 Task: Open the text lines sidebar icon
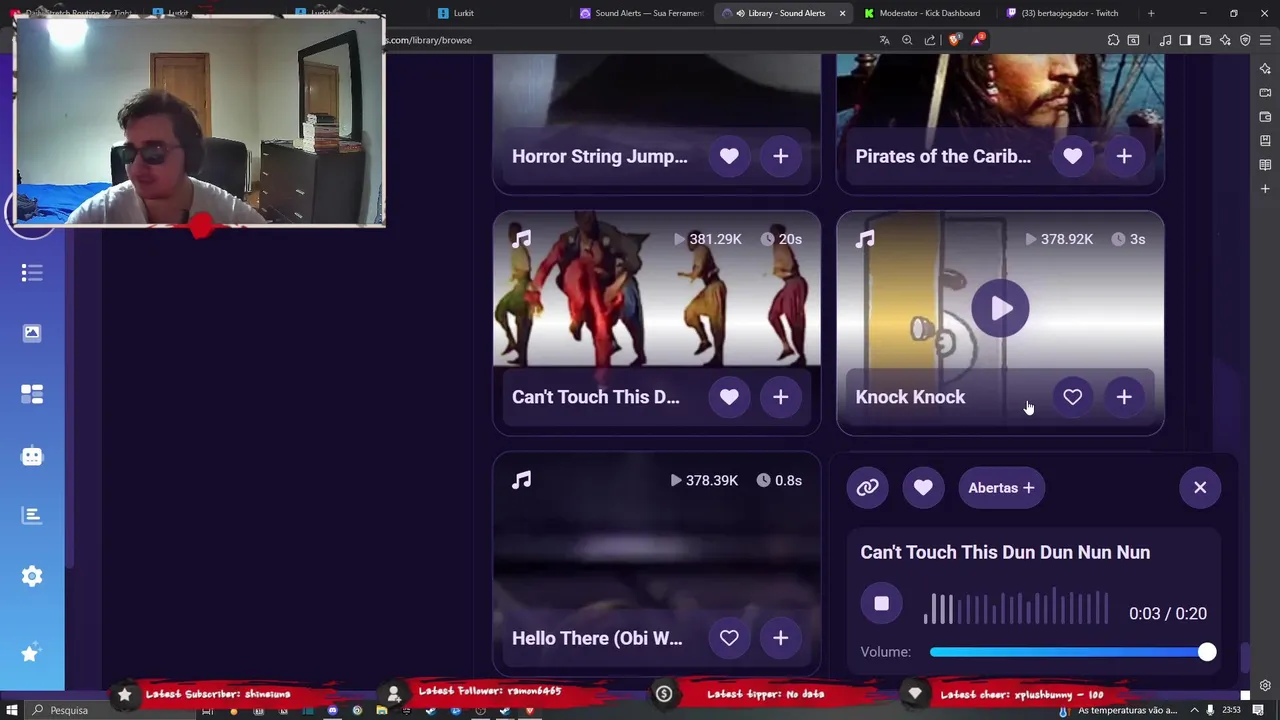pyautogui.click(x=32, y=515)
